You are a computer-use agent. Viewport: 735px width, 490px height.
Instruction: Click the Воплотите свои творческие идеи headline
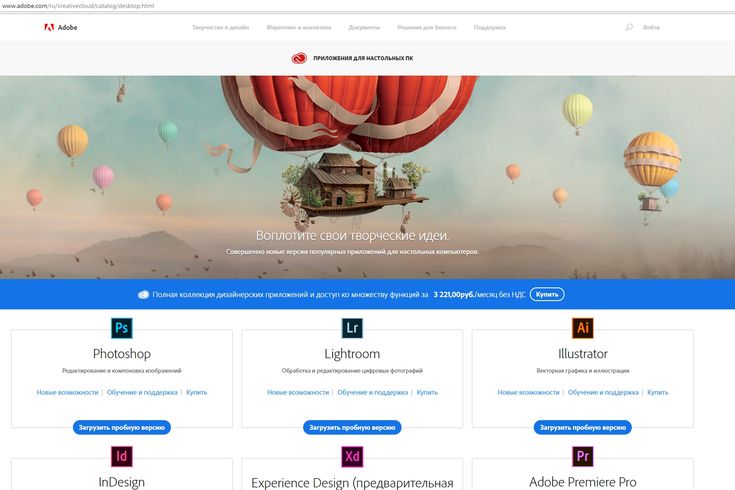pos(352,235)
